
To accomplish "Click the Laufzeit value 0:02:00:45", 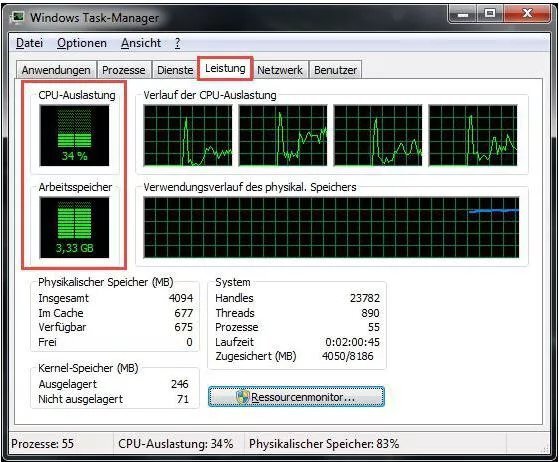I will [352, 342].
